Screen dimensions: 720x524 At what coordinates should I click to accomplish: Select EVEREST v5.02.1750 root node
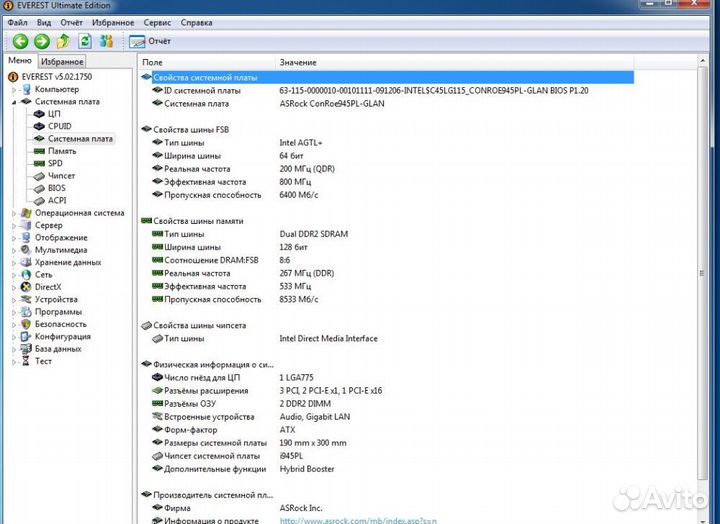tap(56, 77)
